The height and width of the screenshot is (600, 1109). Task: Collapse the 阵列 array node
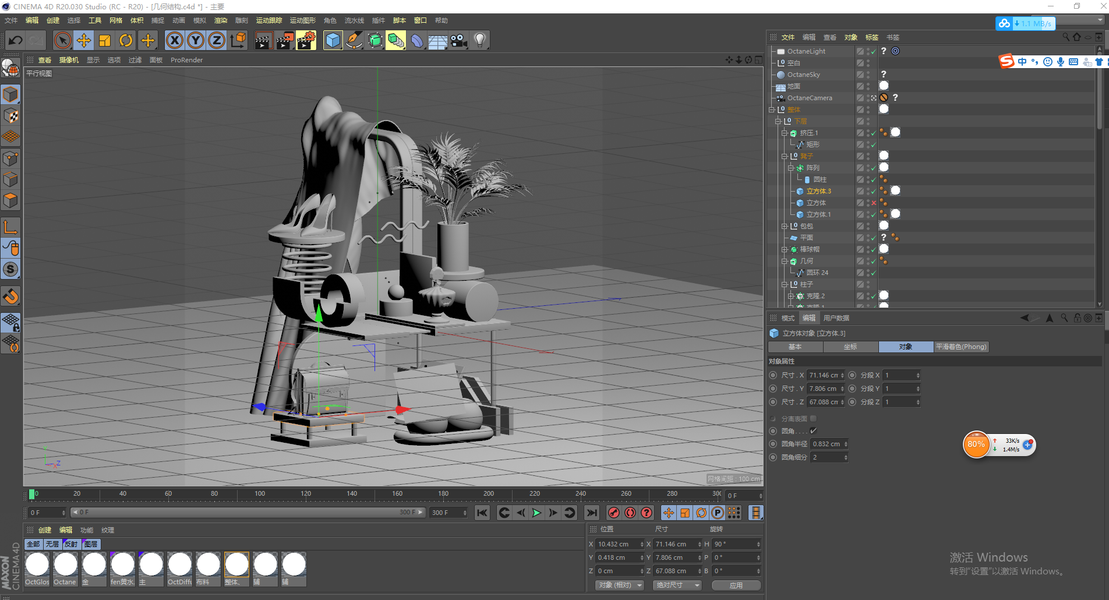(791, 168)
